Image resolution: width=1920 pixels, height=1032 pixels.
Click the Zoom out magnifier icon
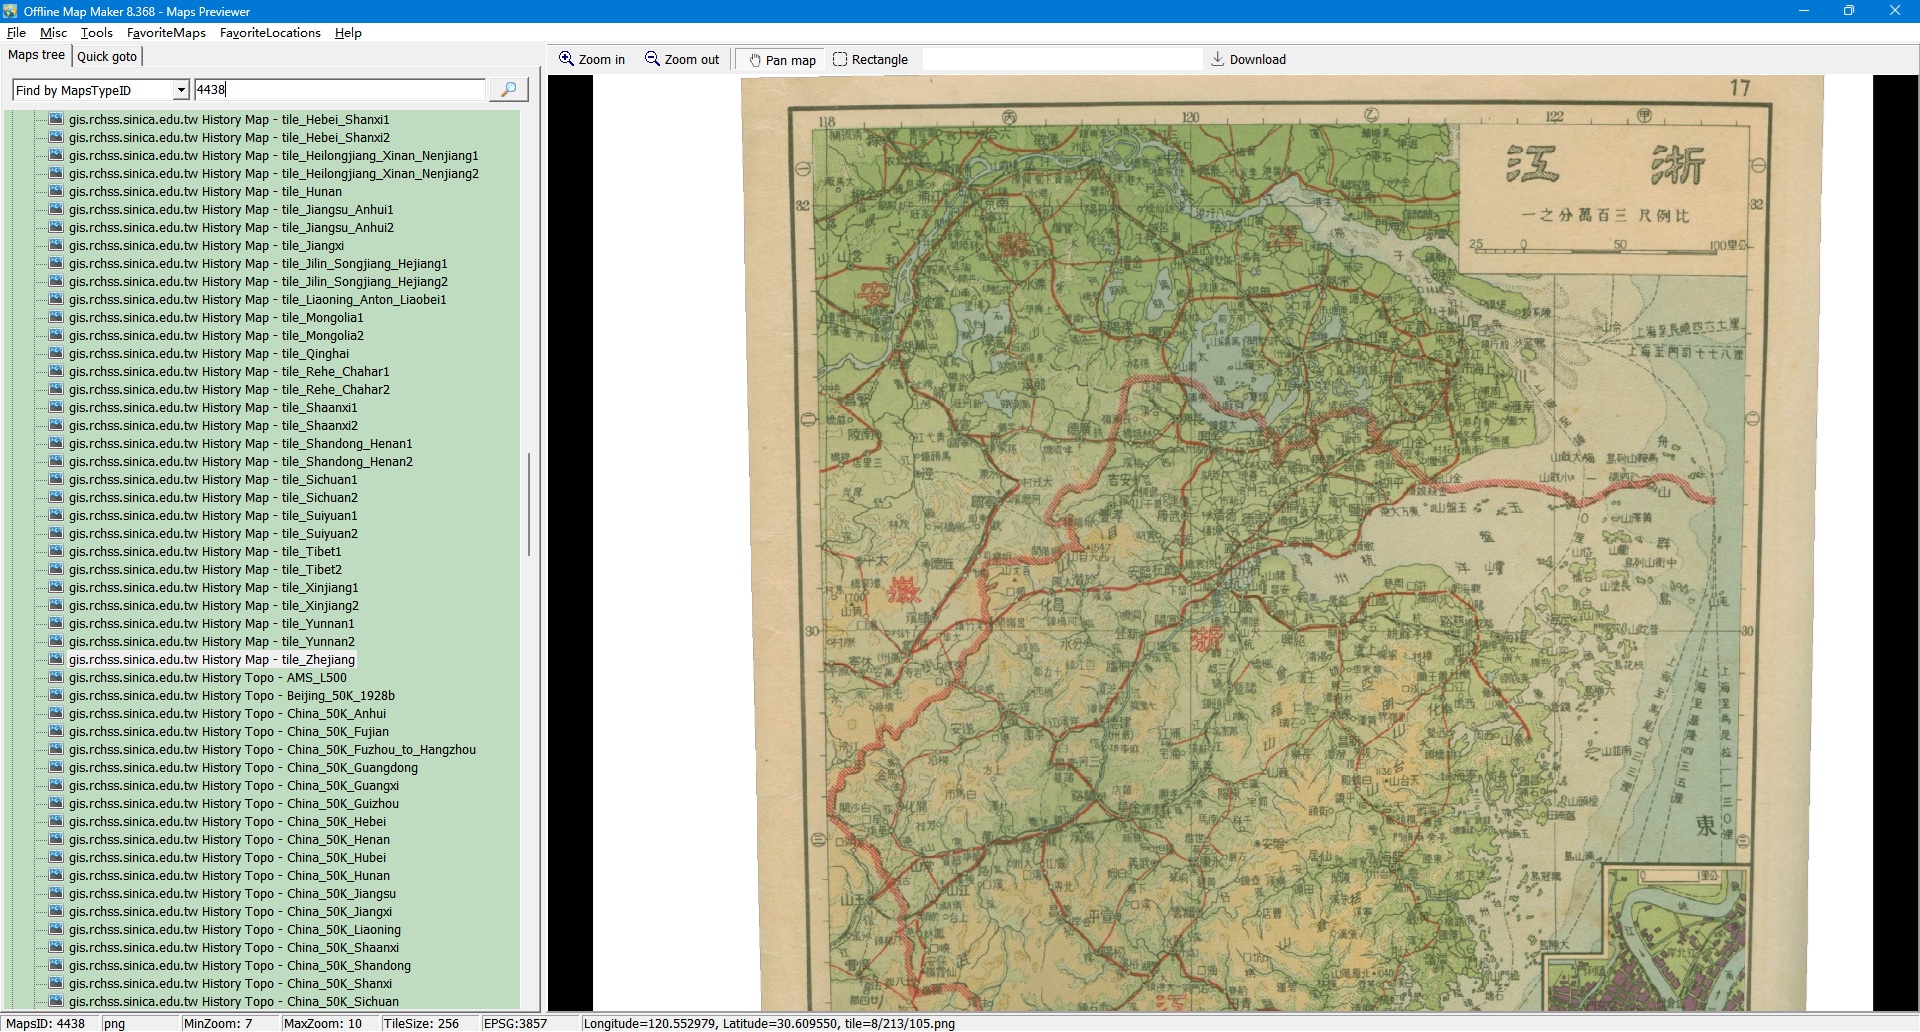click(652, 59)
